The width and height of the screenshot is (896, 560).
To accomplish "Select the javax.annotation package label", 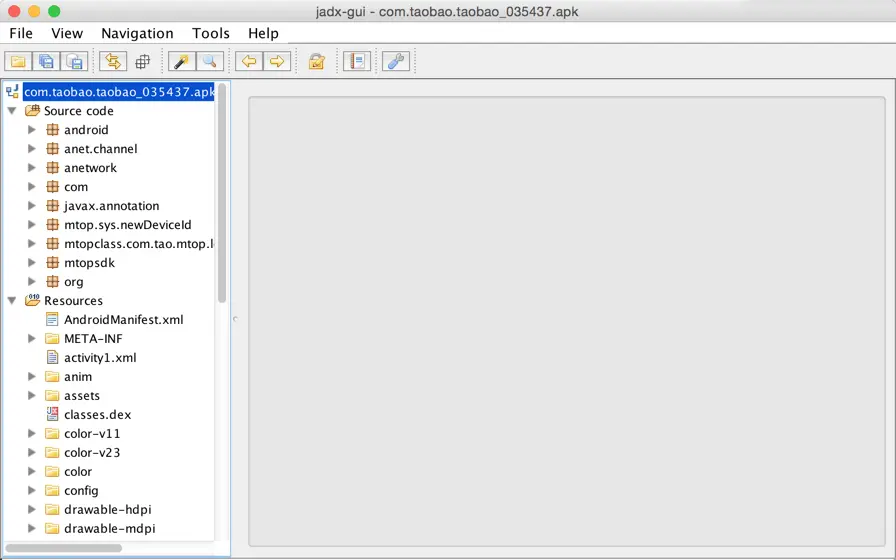I will click(x=111, y=206).
